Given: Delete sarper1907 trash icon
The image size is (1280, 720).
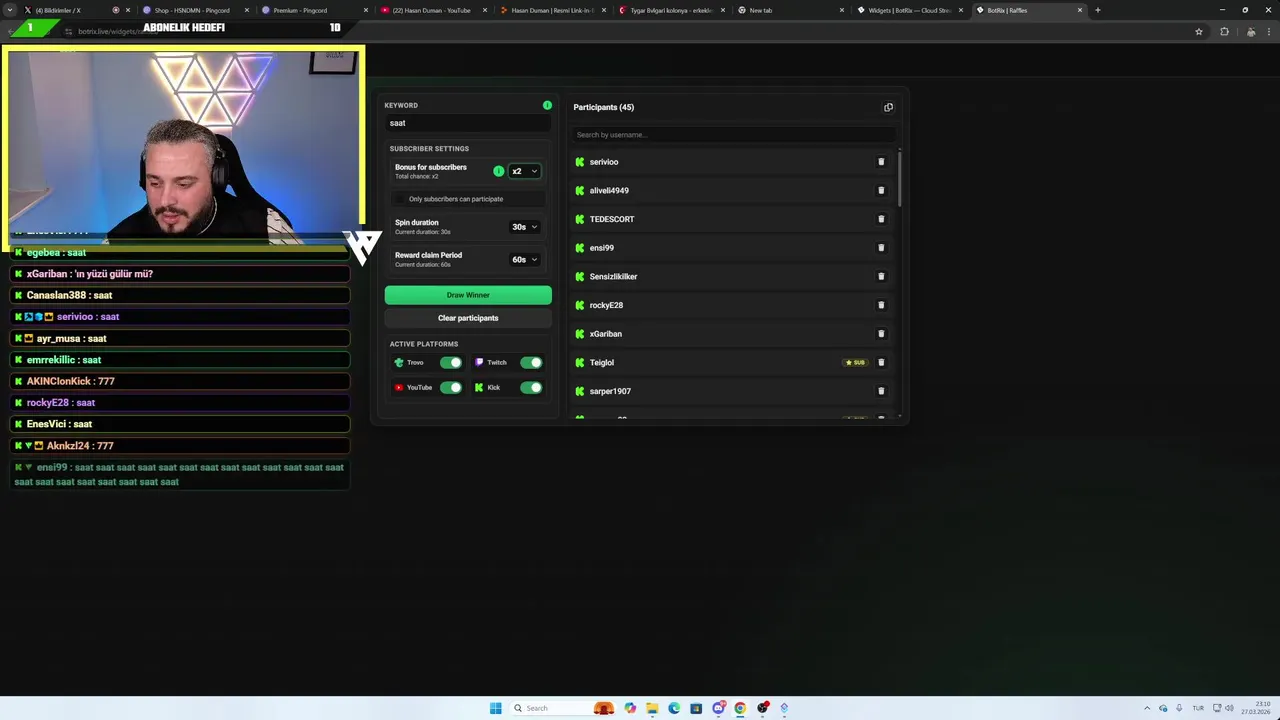Looking at the screenshot, I should tap(881, 391).
